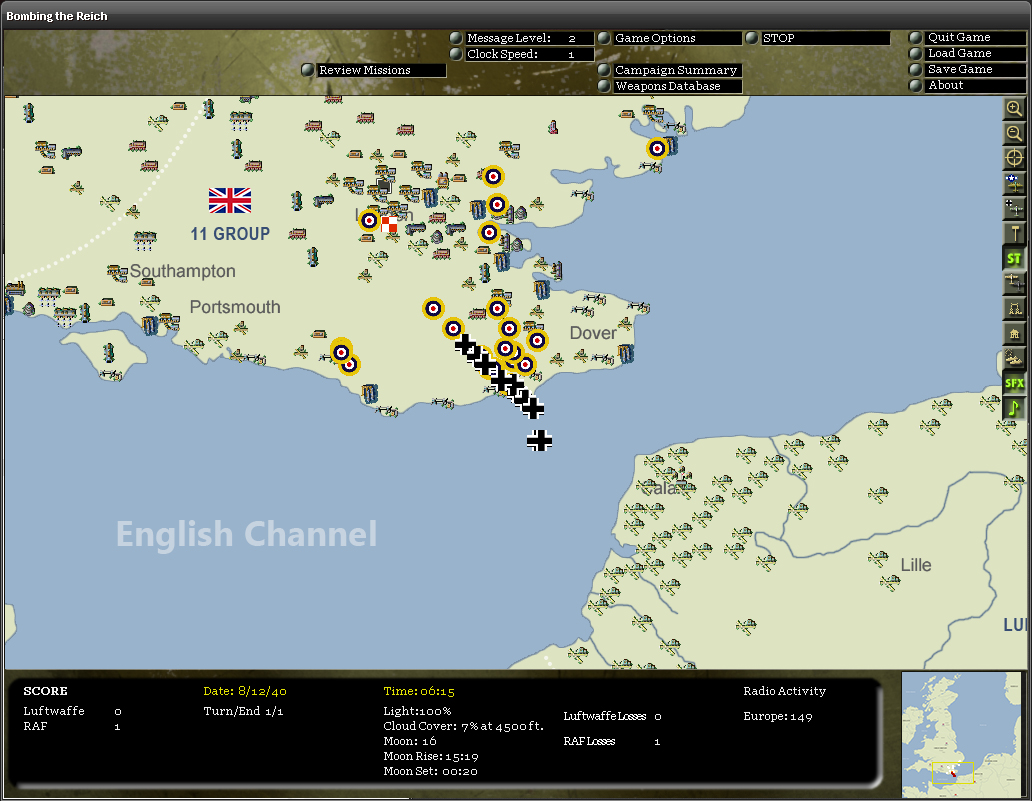Viewport: 1032px width, 801px height.
Task: Click the Turn/End 1/1 text
Action: (x=243, y=711)
